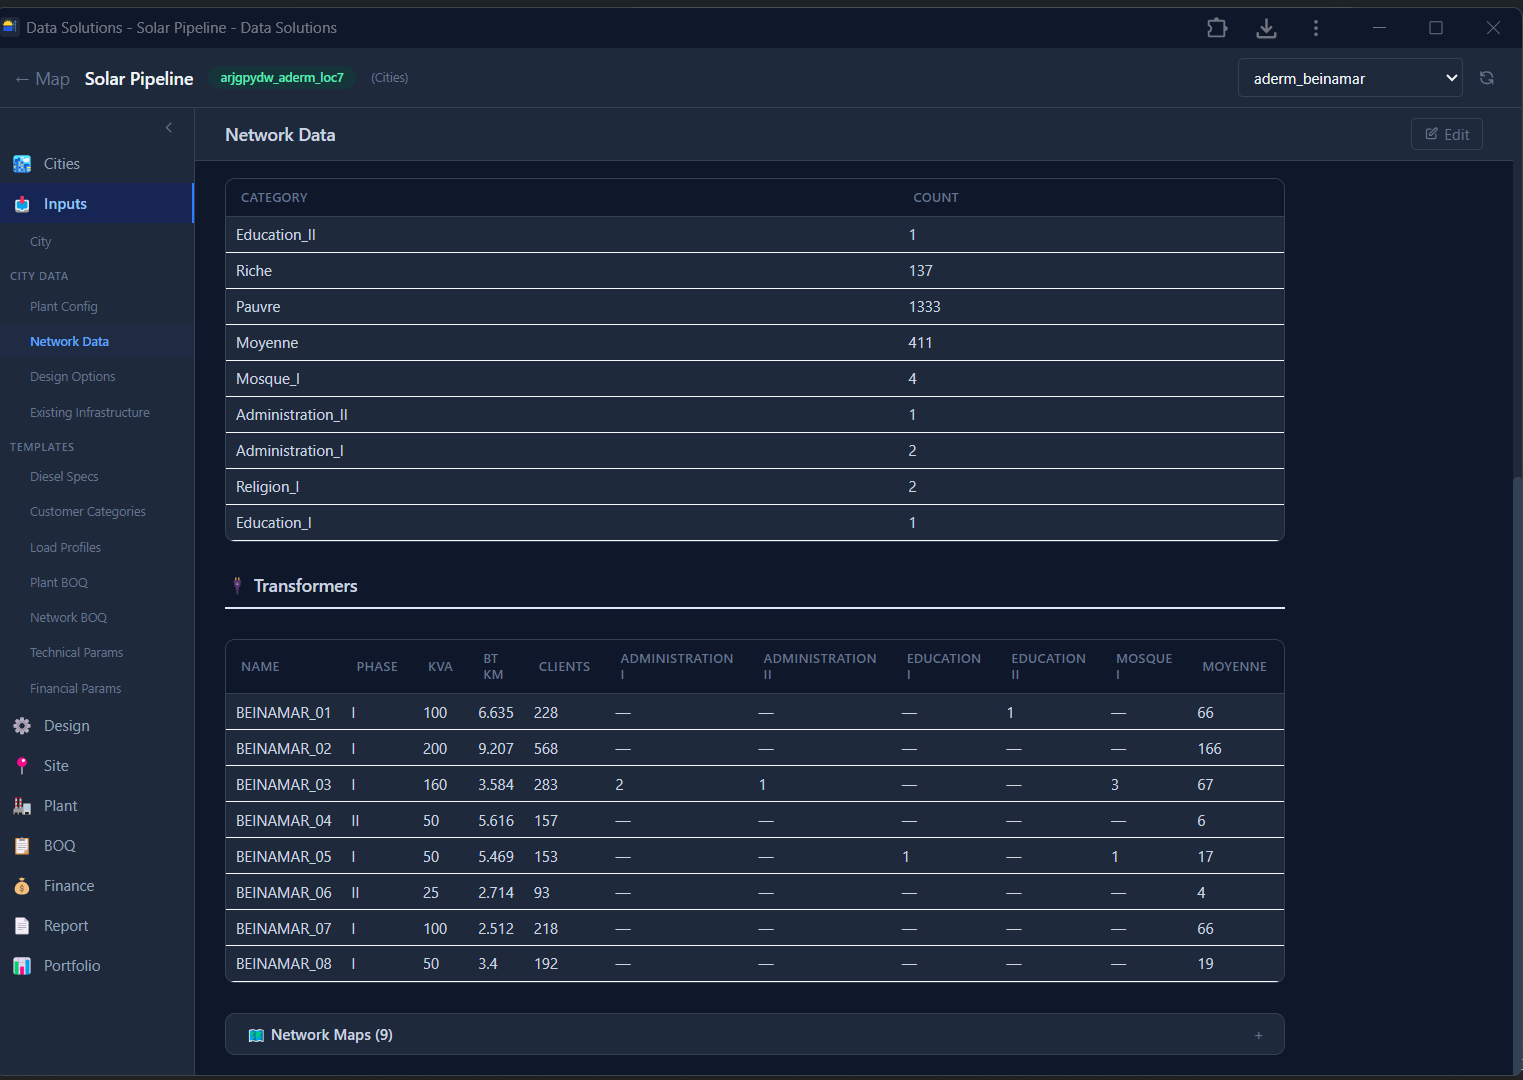This screenshot has height=1080, width=1523.
Task: Click the Edit button
Action: pyautogui.click(x=1447, y=134)
